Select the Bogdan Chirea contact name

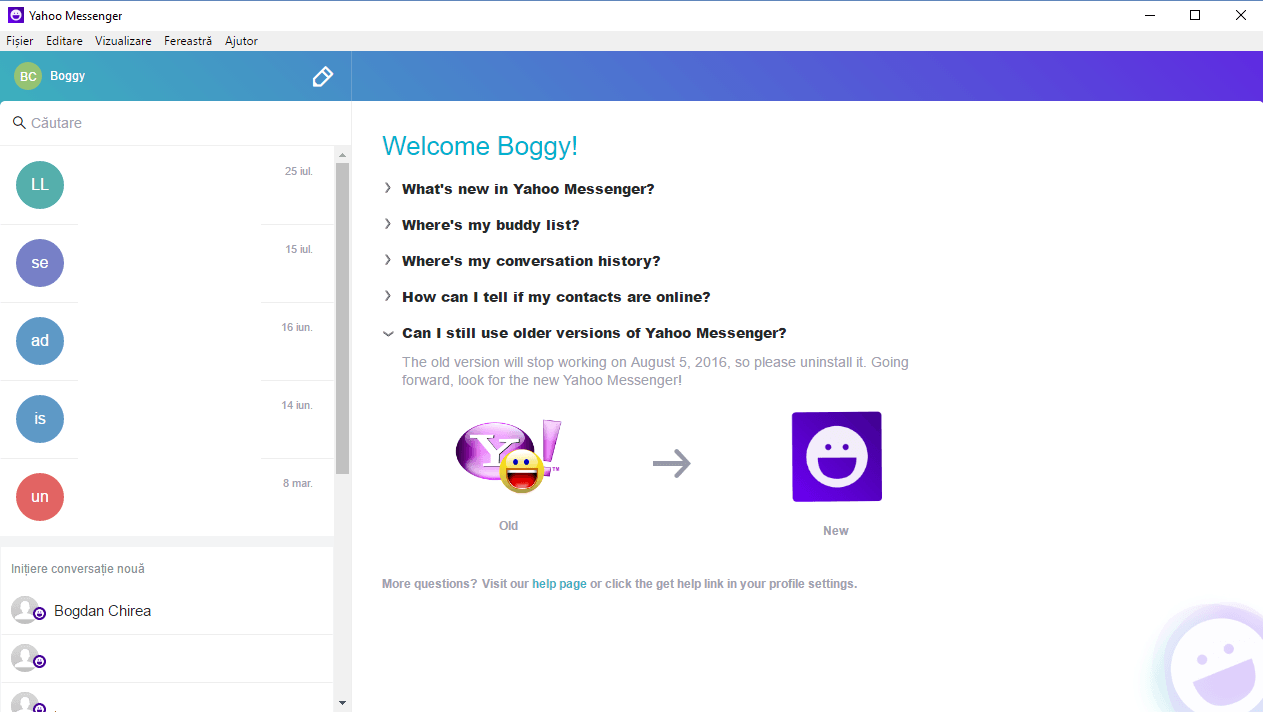pos(103,611)
